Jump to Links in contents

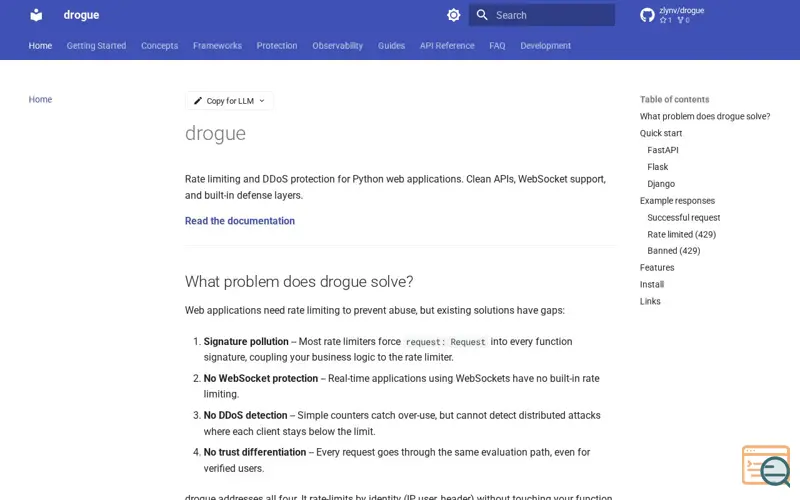(650, 301)
